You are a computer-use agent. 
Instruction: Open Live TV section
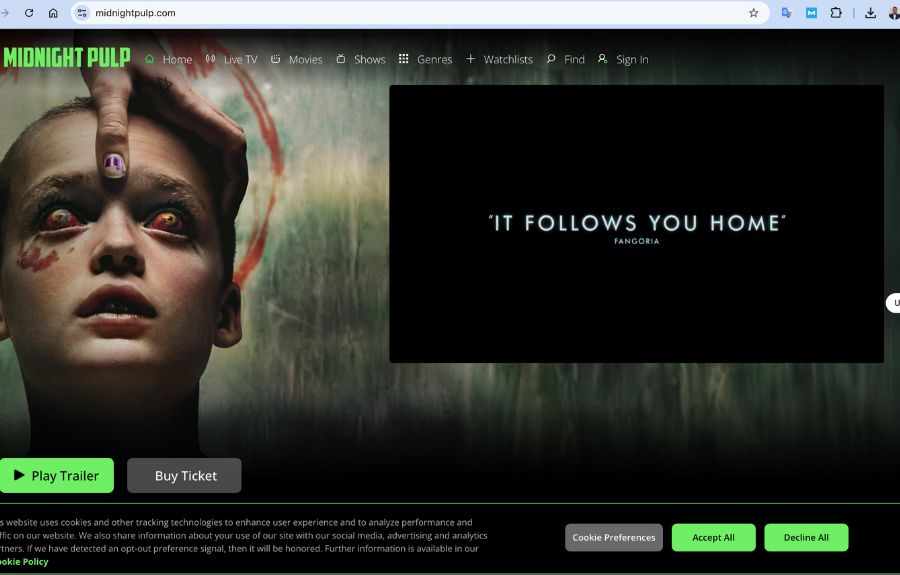240,59
